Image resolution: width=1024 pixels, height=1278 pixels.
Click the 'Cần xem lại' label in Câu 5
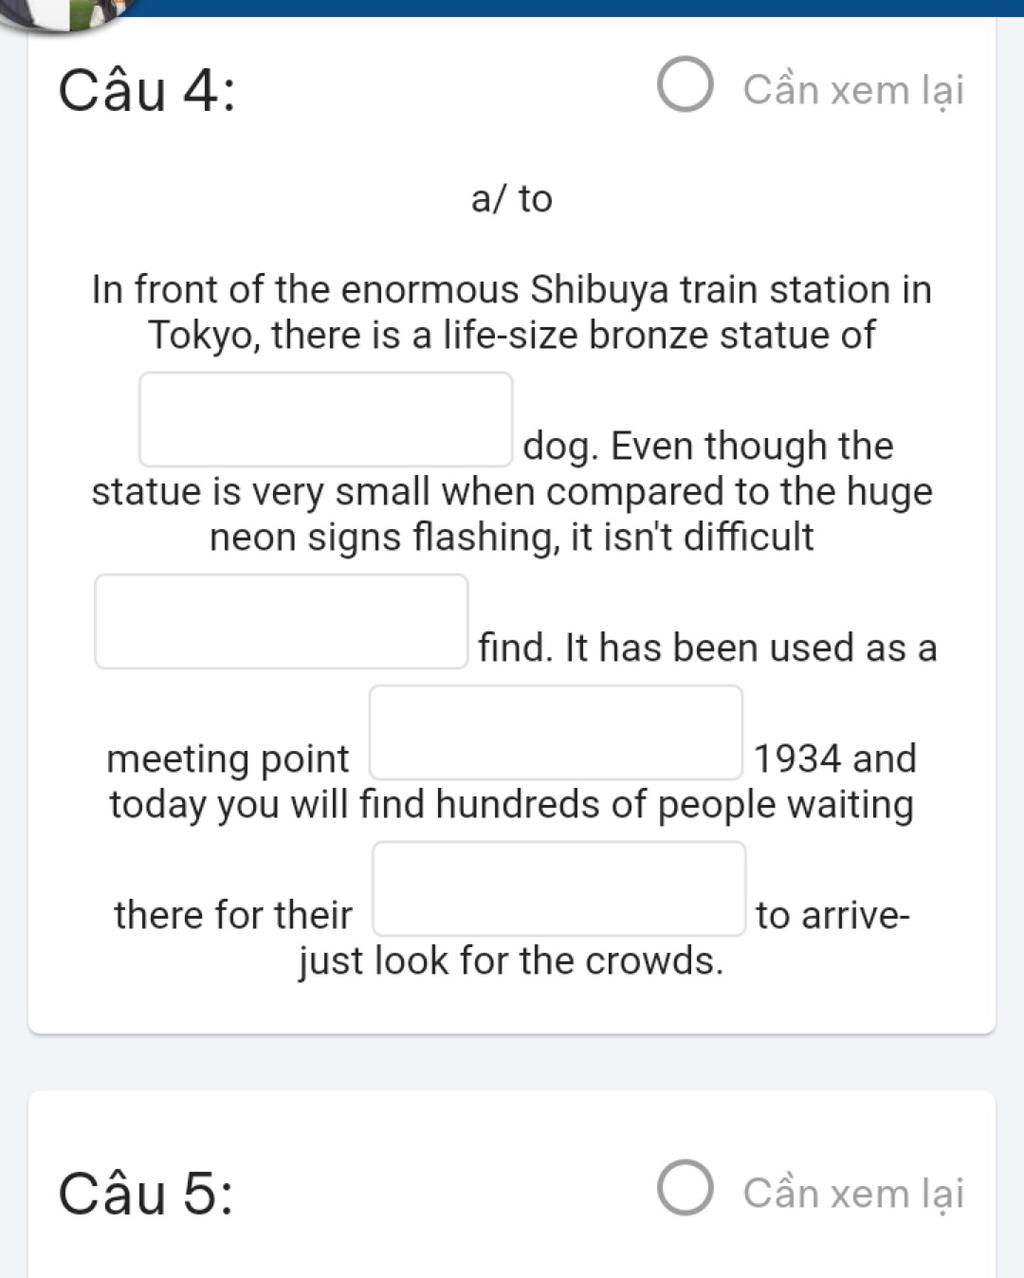854,1194
